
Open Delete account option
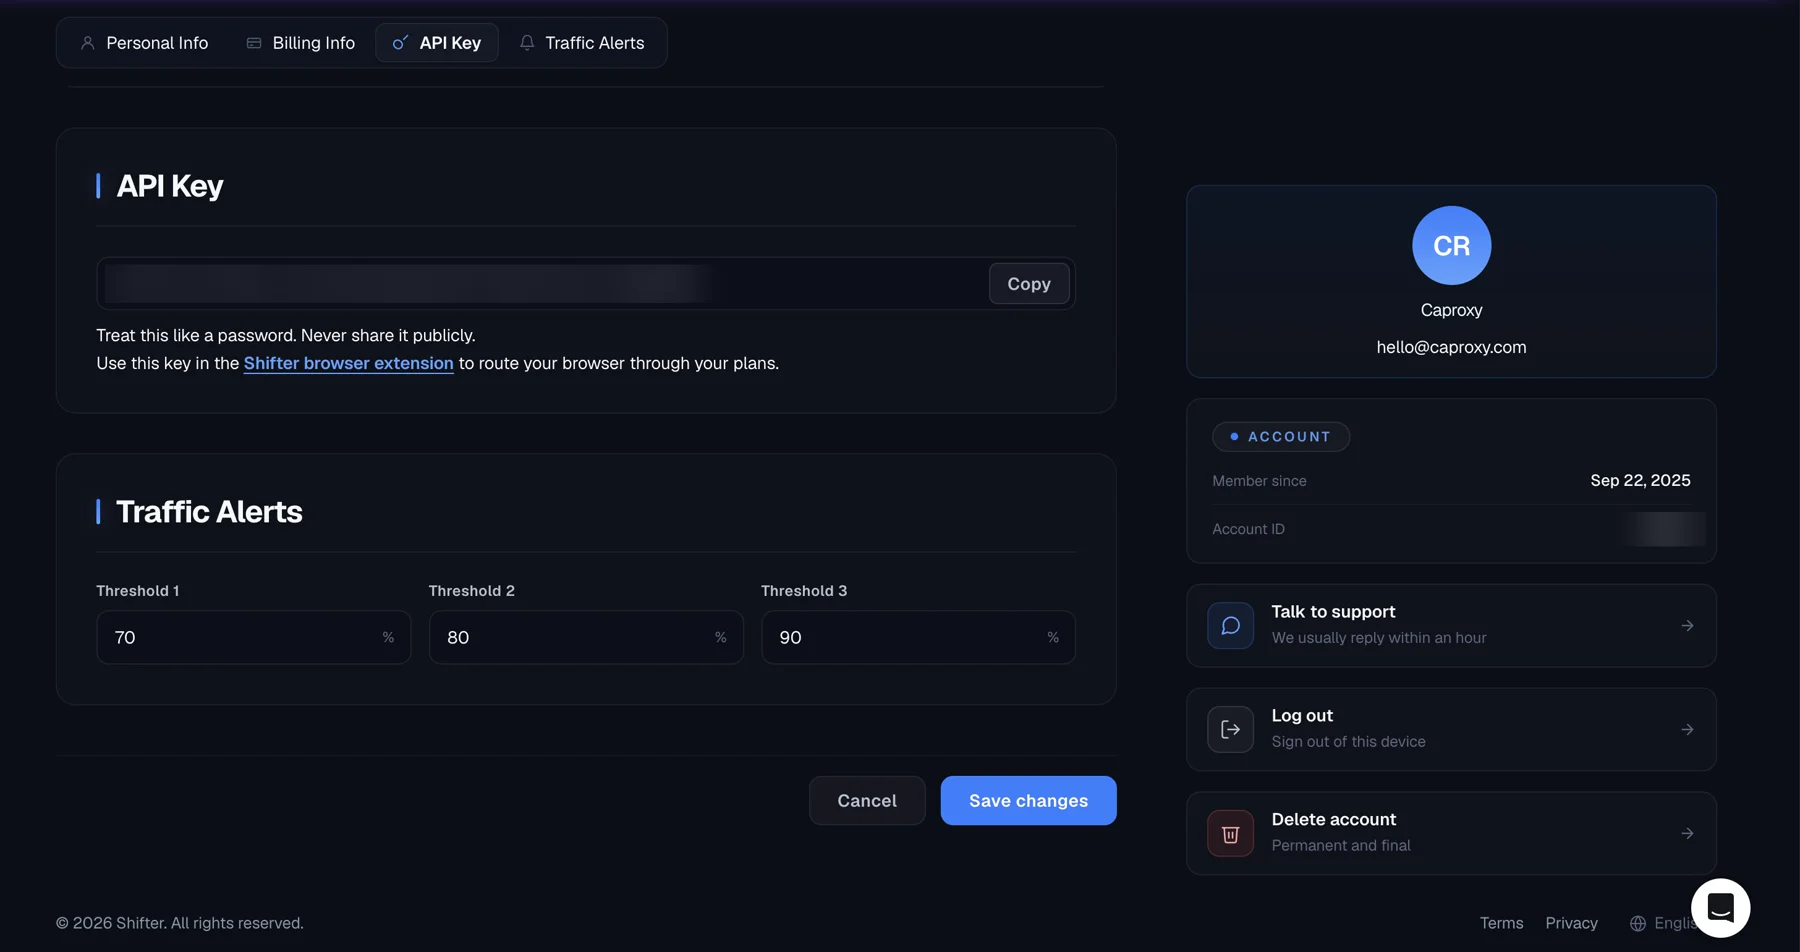coord(1451,834)
